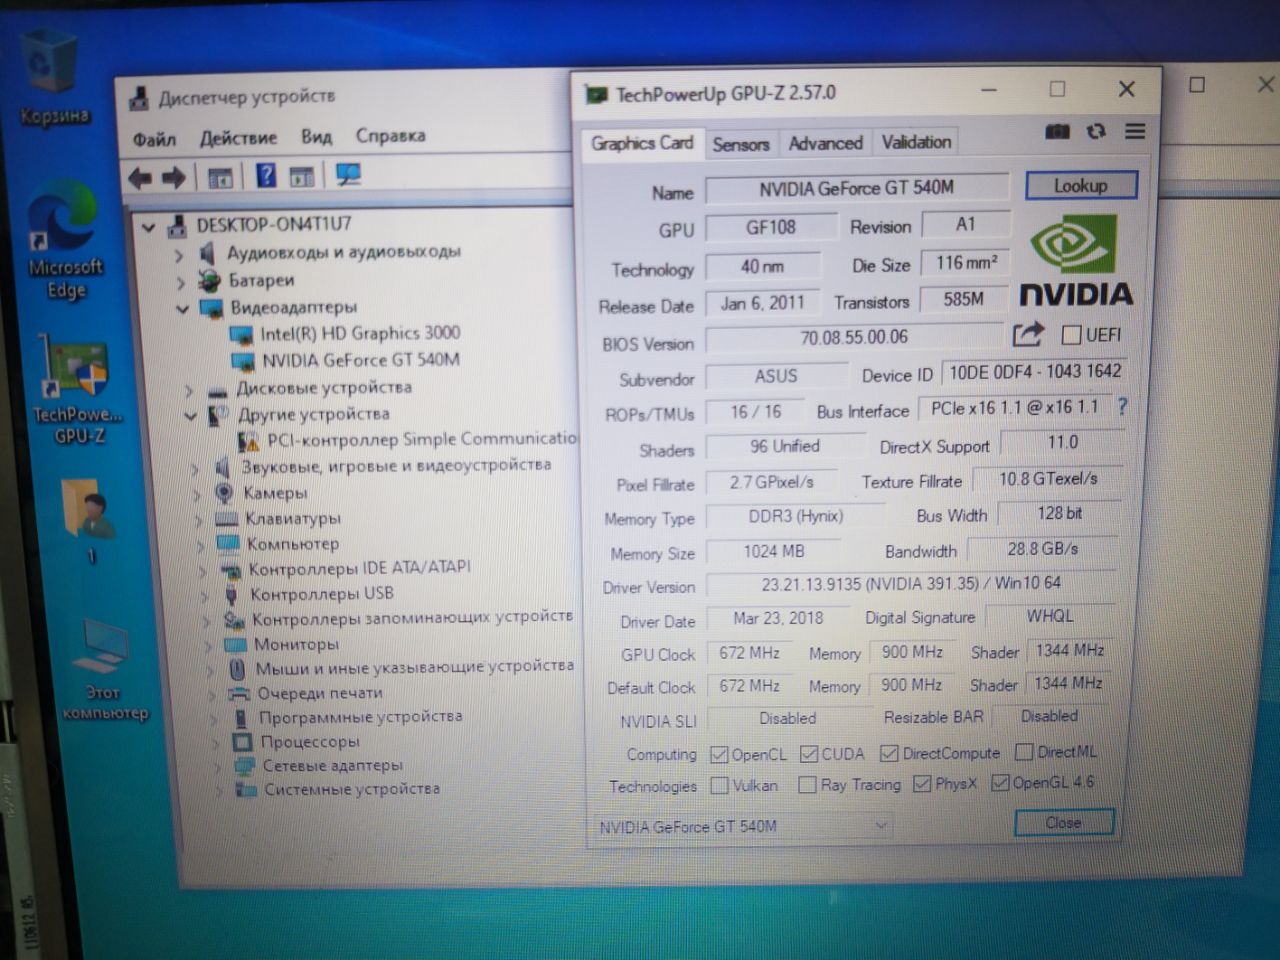Screen dimensions: 1280x960
Task: Switch to the Validation tab
Action: click(x=916, y=142)
